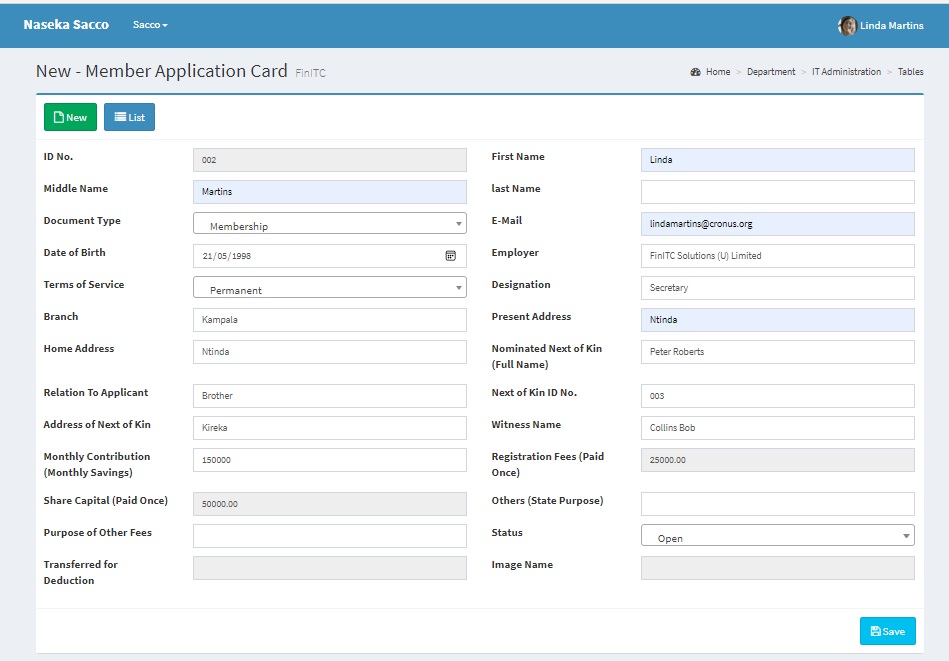
Task: Open the Terms of Service dropdown
Action: coord(329,288)
